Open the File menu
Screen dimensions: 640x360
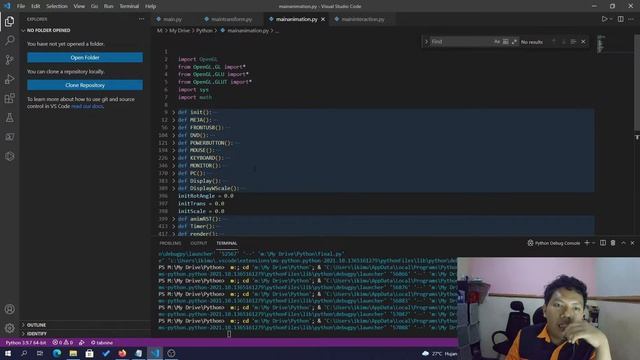tap(21, 6)
